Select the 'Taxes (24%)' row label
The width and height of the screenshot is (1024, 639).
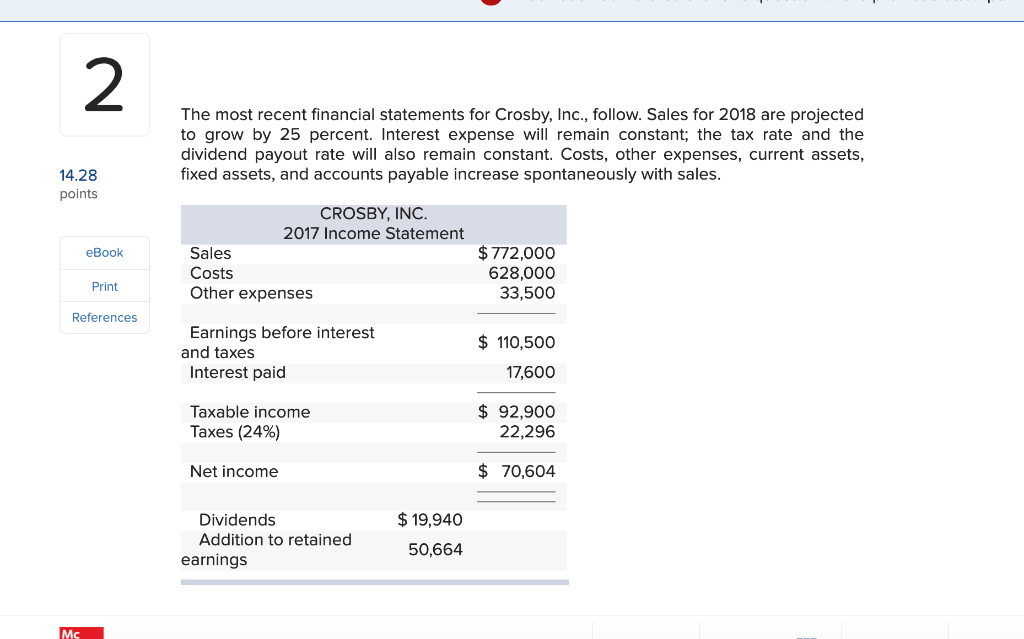click(234, 432)
